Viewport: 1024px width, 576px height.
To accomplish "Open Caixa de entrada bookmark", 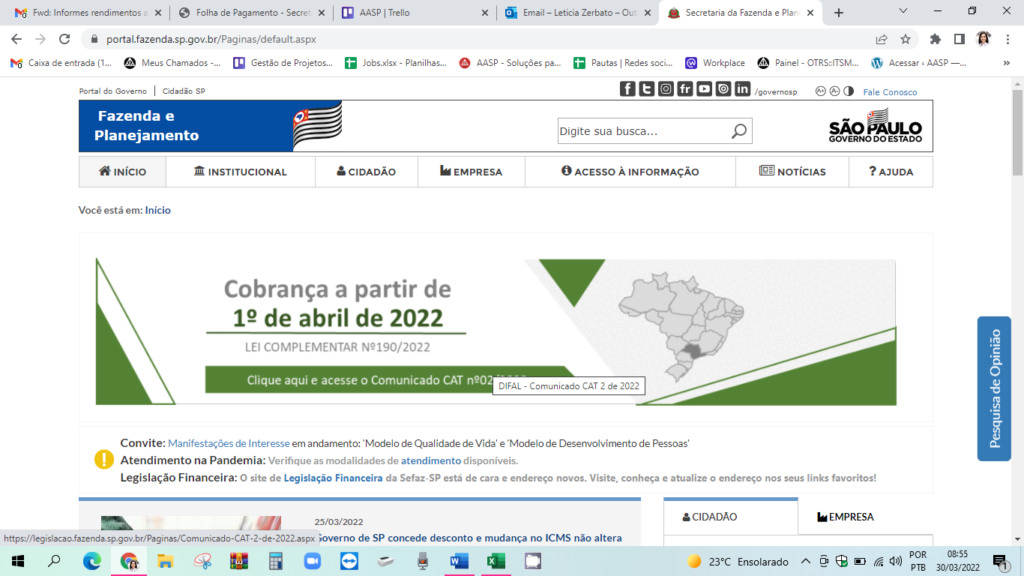I will (x=61, y=63).
